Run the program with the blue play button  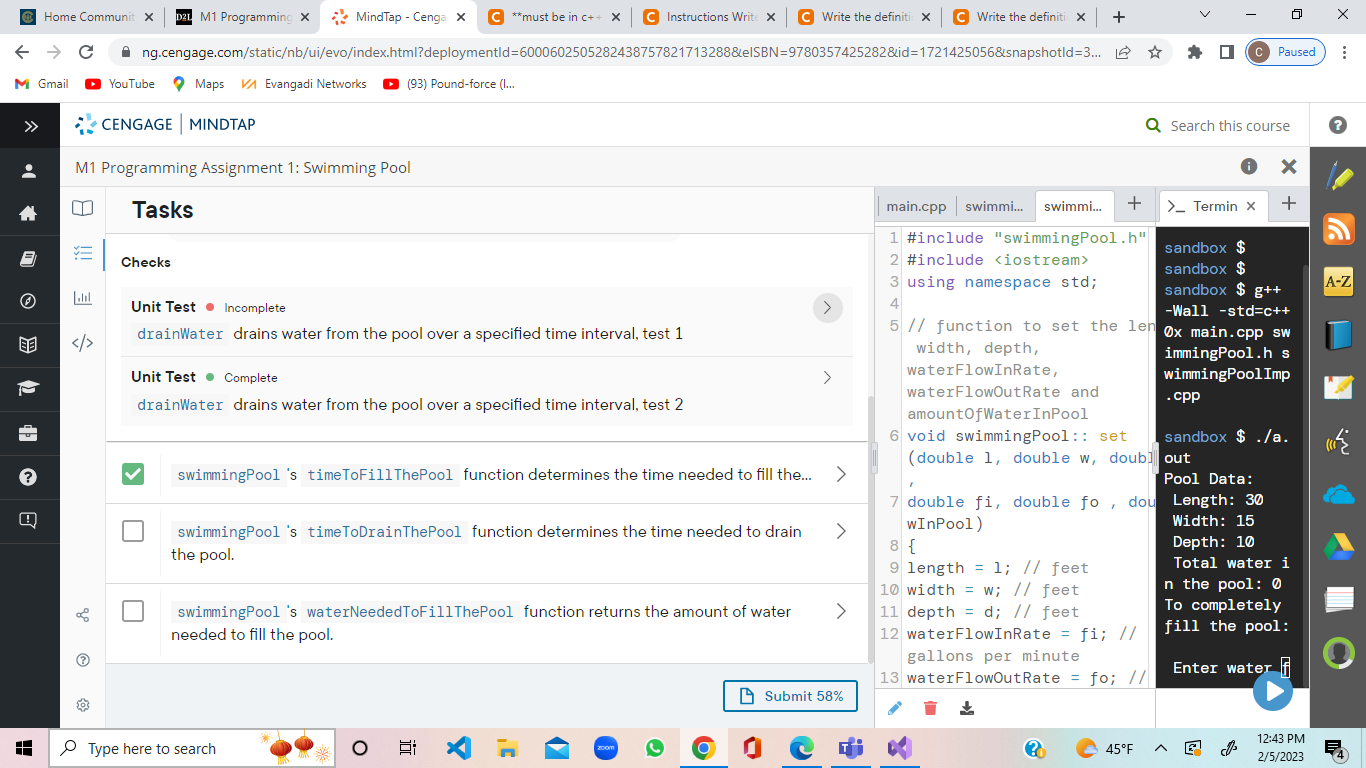1272,689
